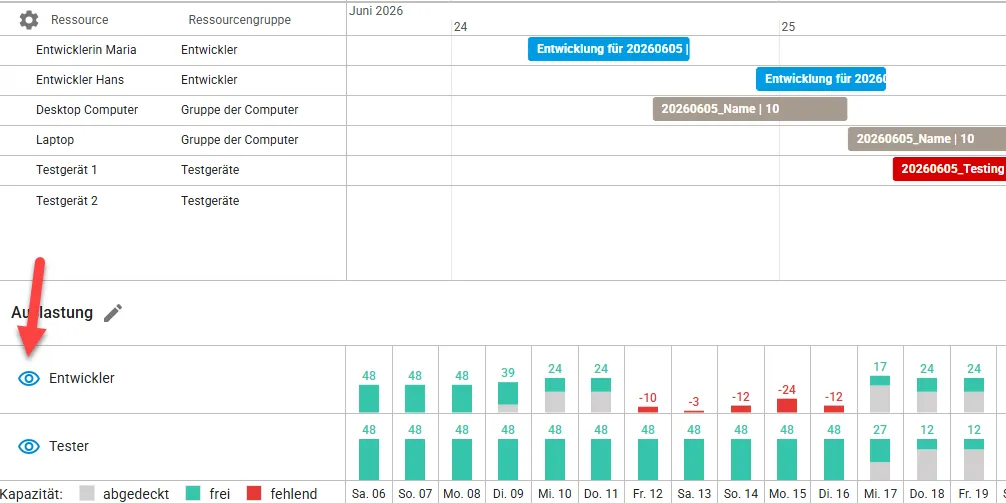The width and height of the screenshot is (1006, 503).
Task: Click the grey abgedeckt legend swatch
Action: pyautogui.click(x=87, y=493)
